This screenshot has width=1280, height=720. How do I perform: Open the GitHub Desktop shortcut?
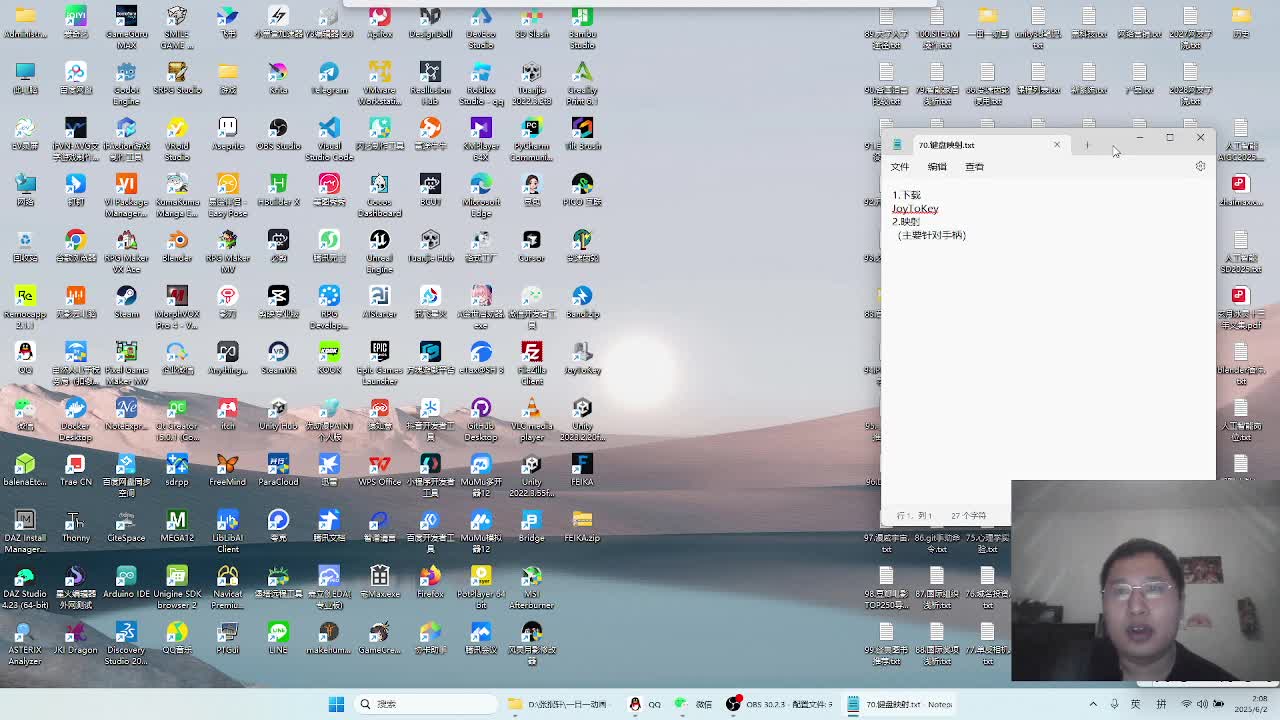point(481,419)
